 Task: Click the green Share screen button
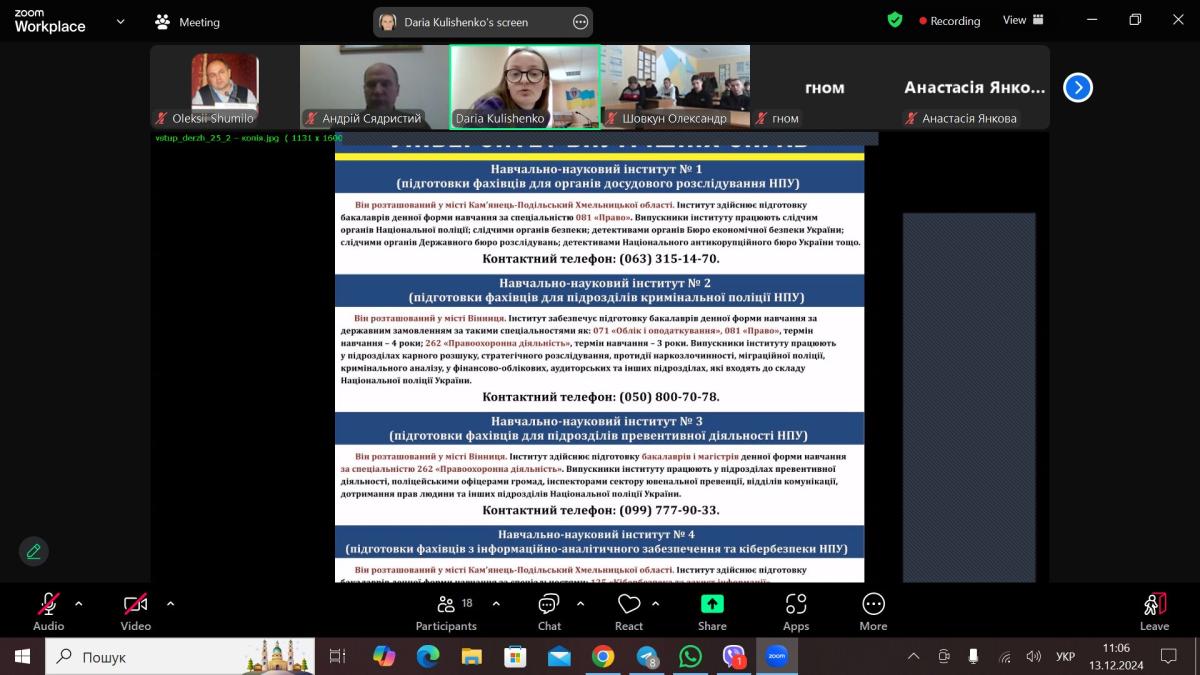tap(712, 611)
